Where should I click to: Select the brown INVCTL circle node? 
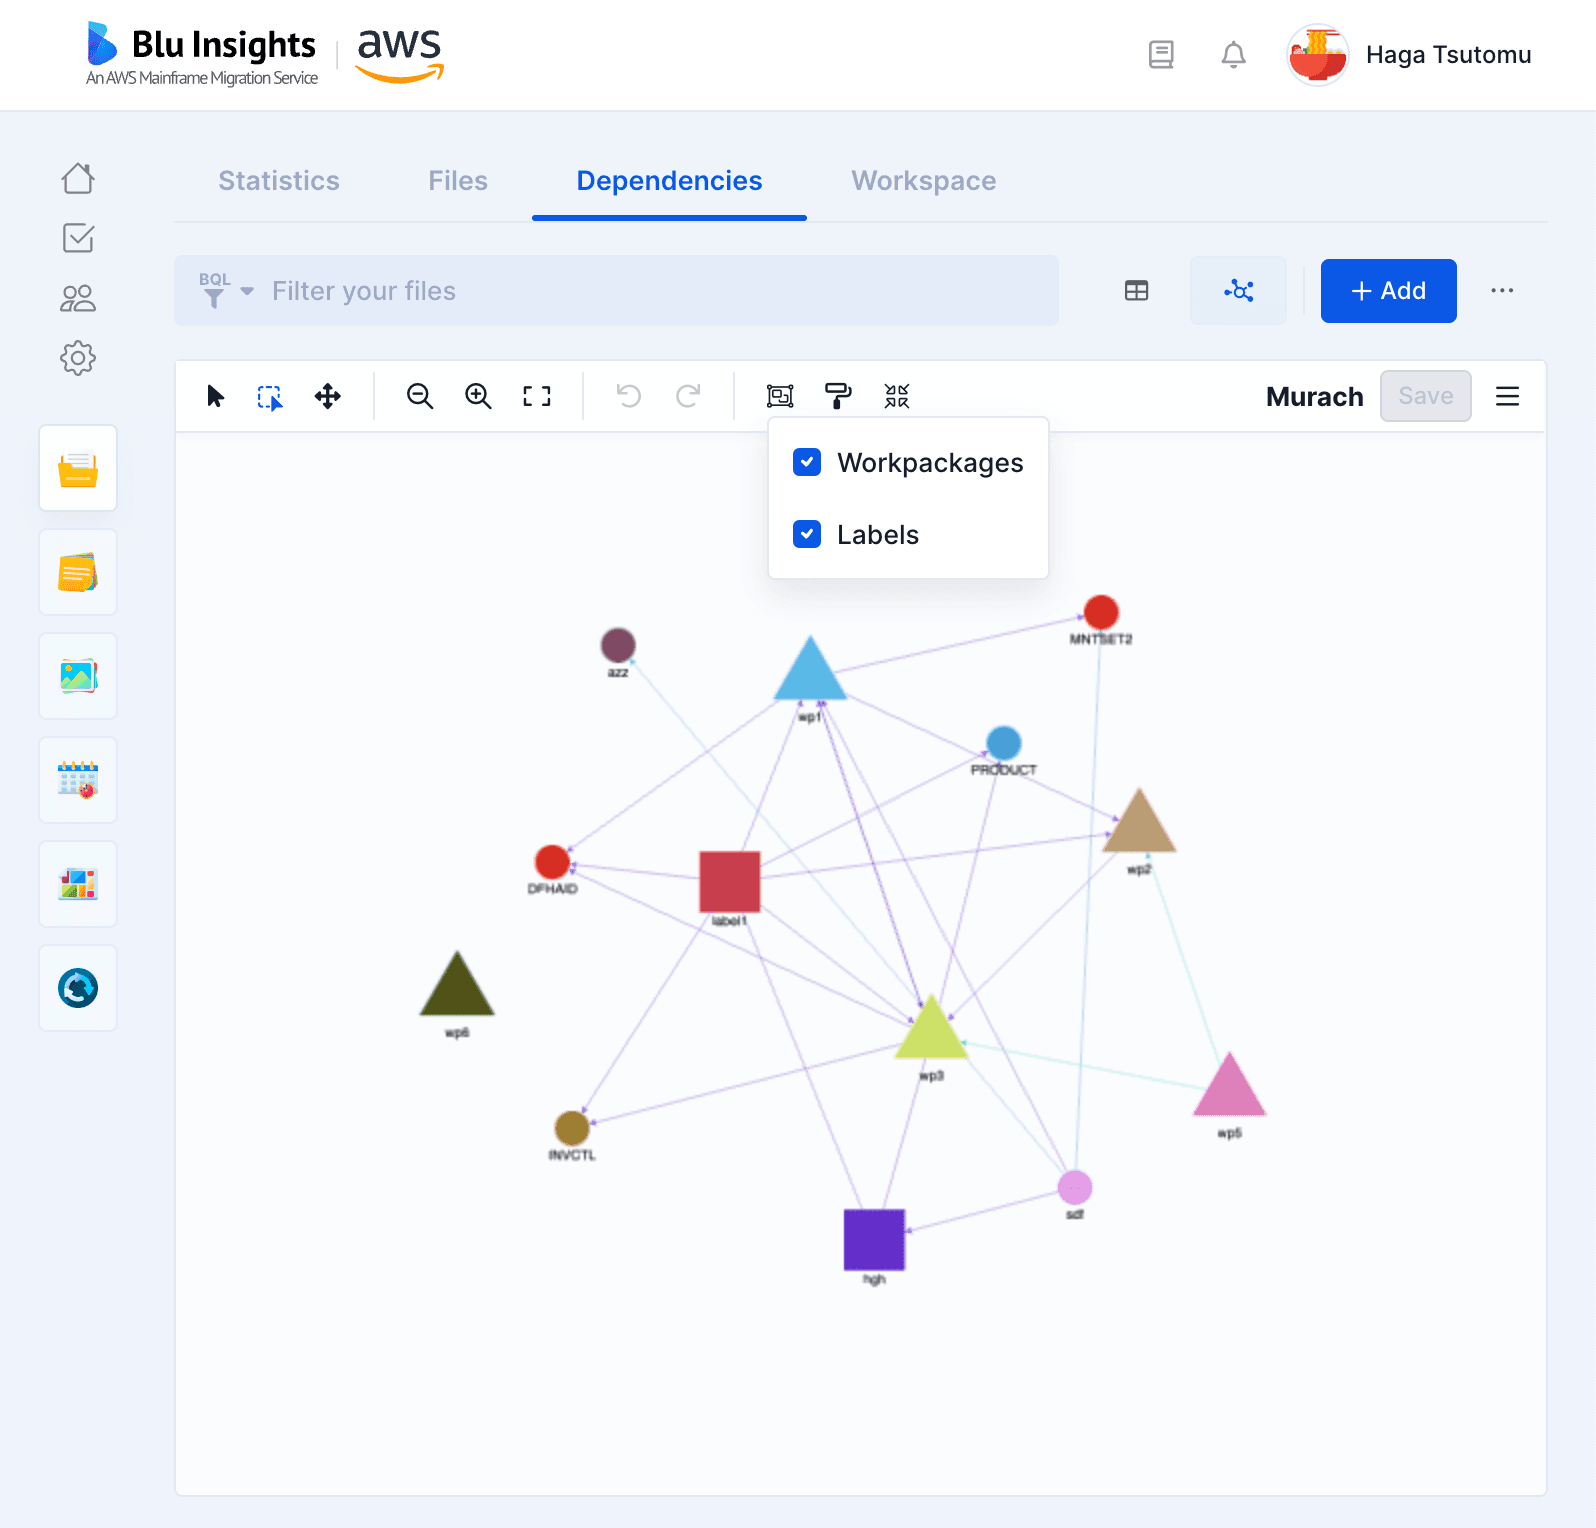[x=572, y=1128]
